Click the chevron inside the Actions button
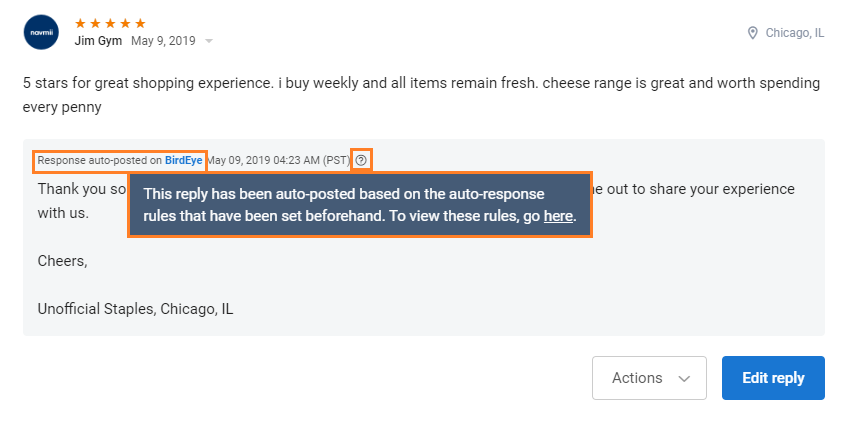This screenshot has height=427, width=845. tap(684, 379)
